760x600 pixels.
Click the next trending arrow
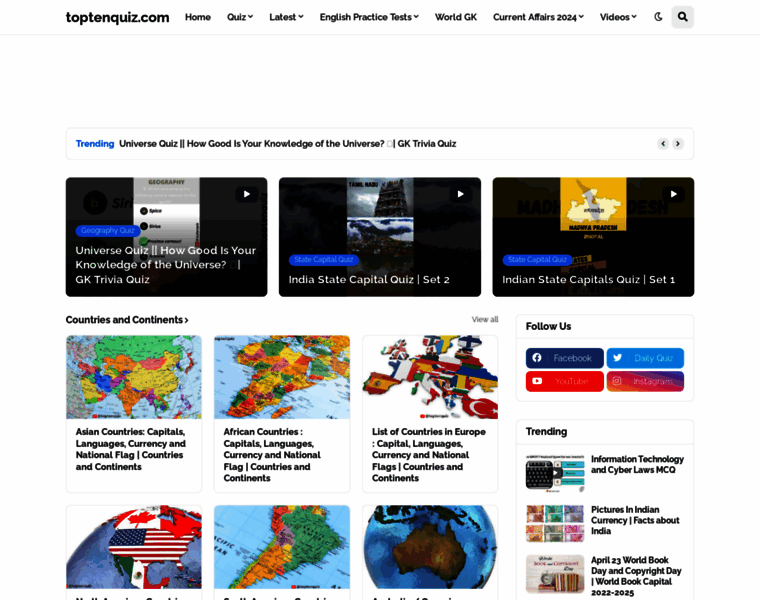click(x=677, y=144)
